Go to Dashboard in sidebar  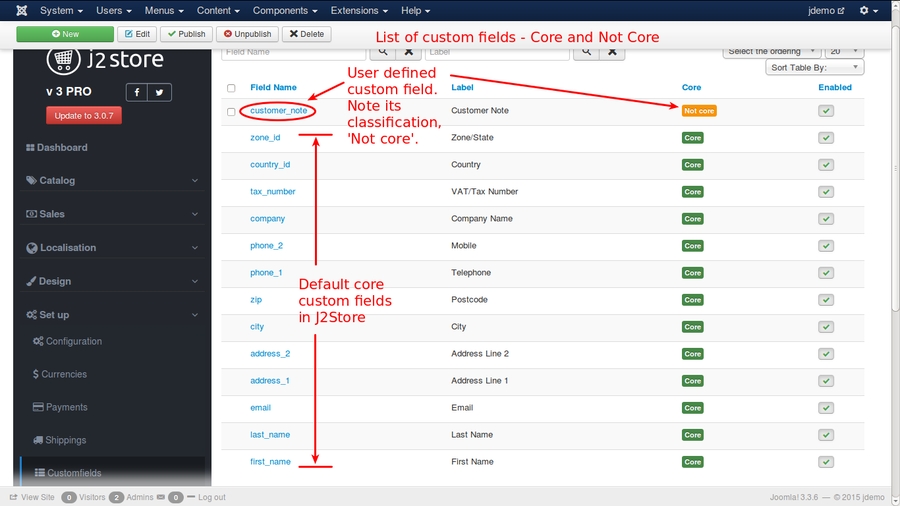pyautogui.click(x=57, y=147)
